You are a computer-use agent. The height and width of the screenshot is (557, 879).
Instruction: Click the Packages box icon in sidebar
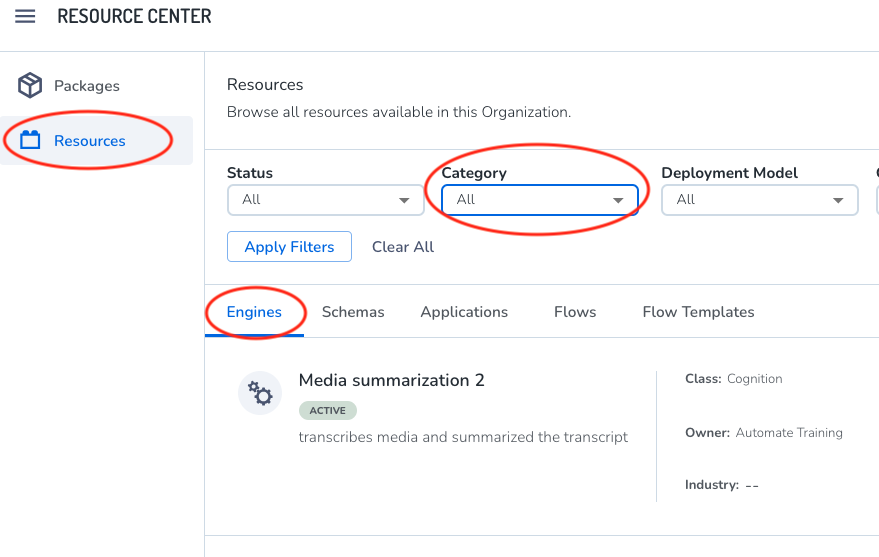click(x=30, y=86)
